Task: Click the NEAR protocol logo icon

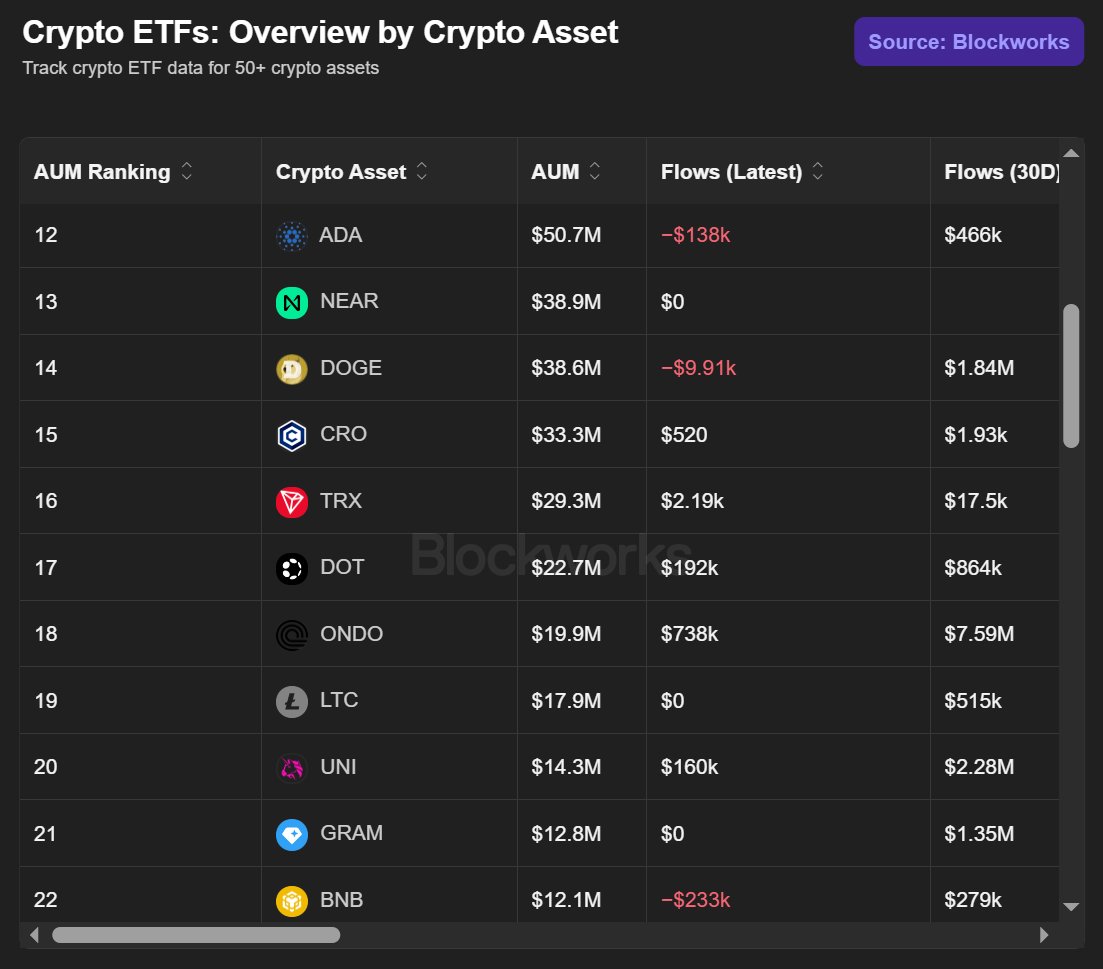Action: (x=291, y=302)
